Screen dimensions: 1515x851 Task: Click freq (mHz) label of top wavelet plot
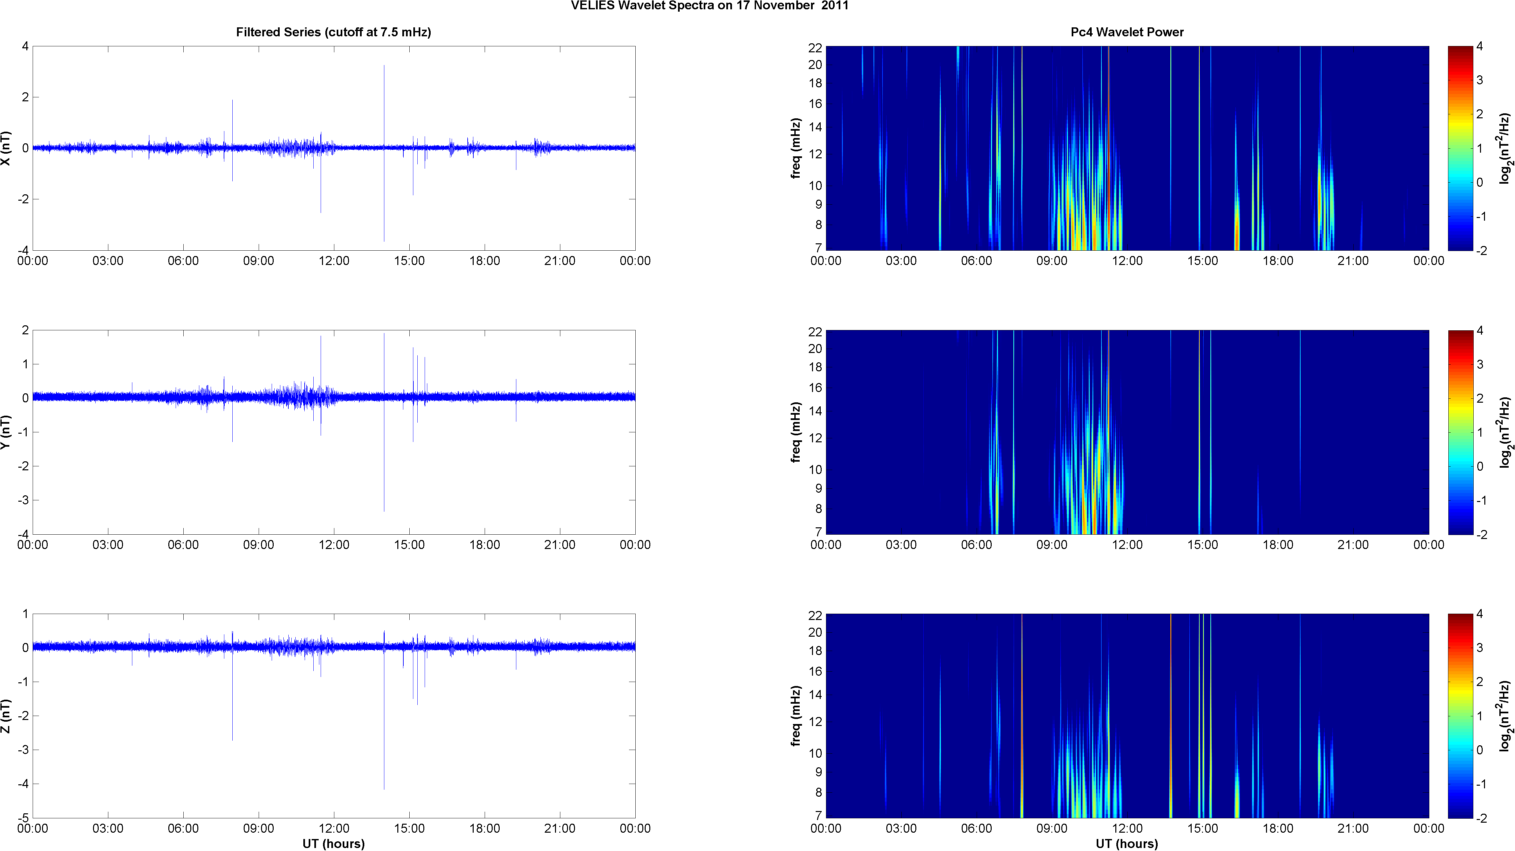(796, 148)
